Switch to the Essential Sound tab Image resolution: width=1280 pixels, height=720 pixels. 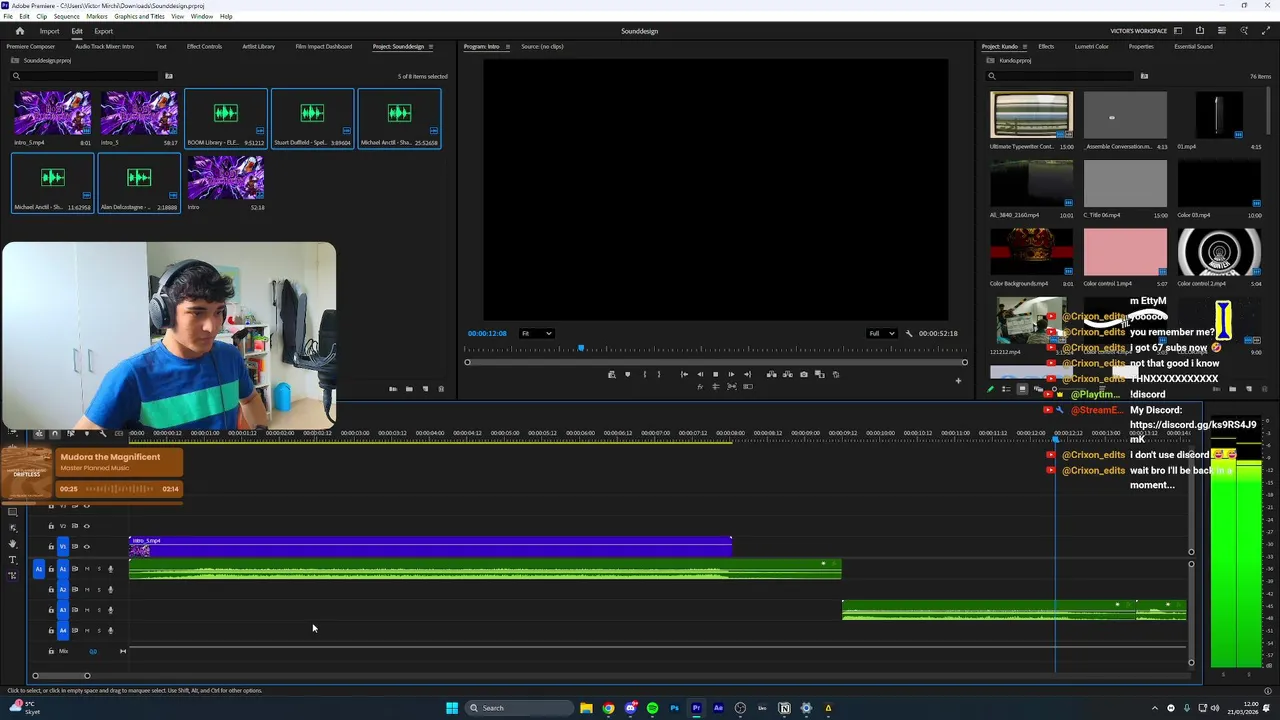pyautogui.click(x=1193, y=46)
